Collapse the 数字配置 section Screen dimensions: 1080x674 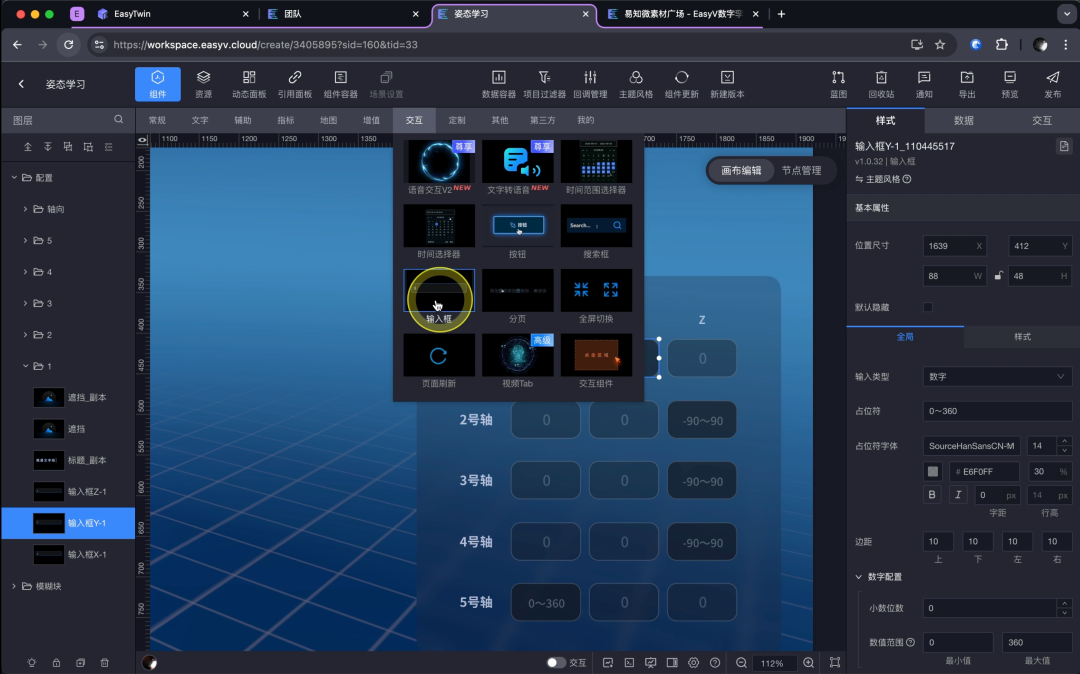pos(858,577)
